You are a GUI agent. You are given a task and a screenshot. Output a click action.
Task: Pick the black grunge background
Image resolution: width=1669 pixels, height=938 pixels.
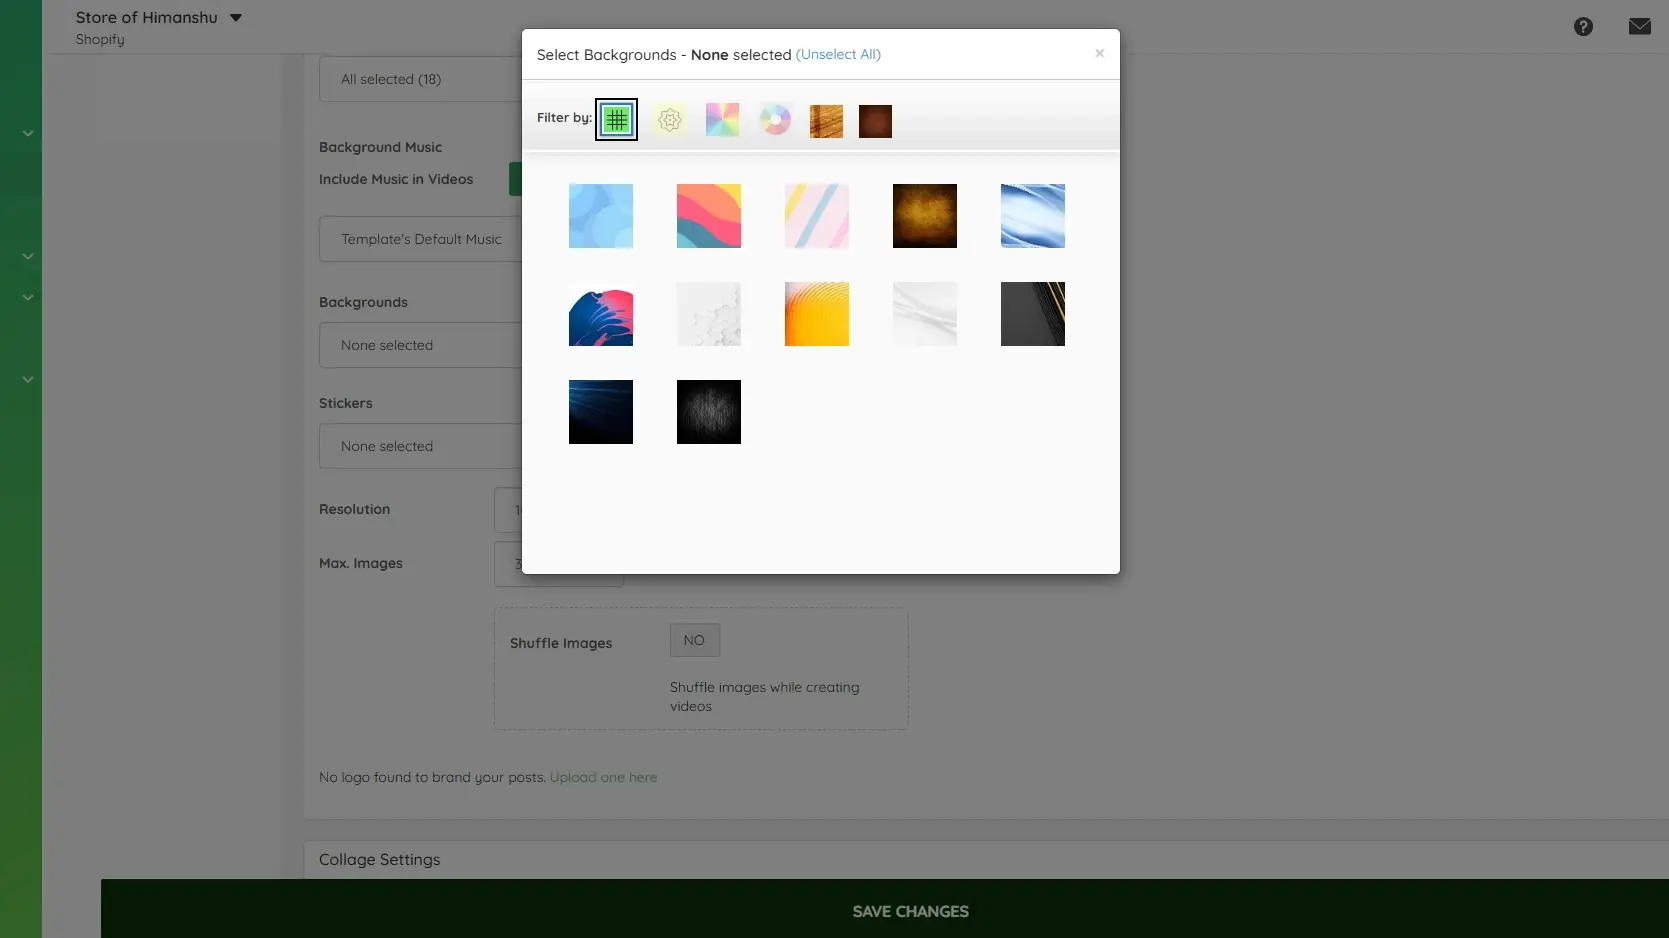pos(709,412)
